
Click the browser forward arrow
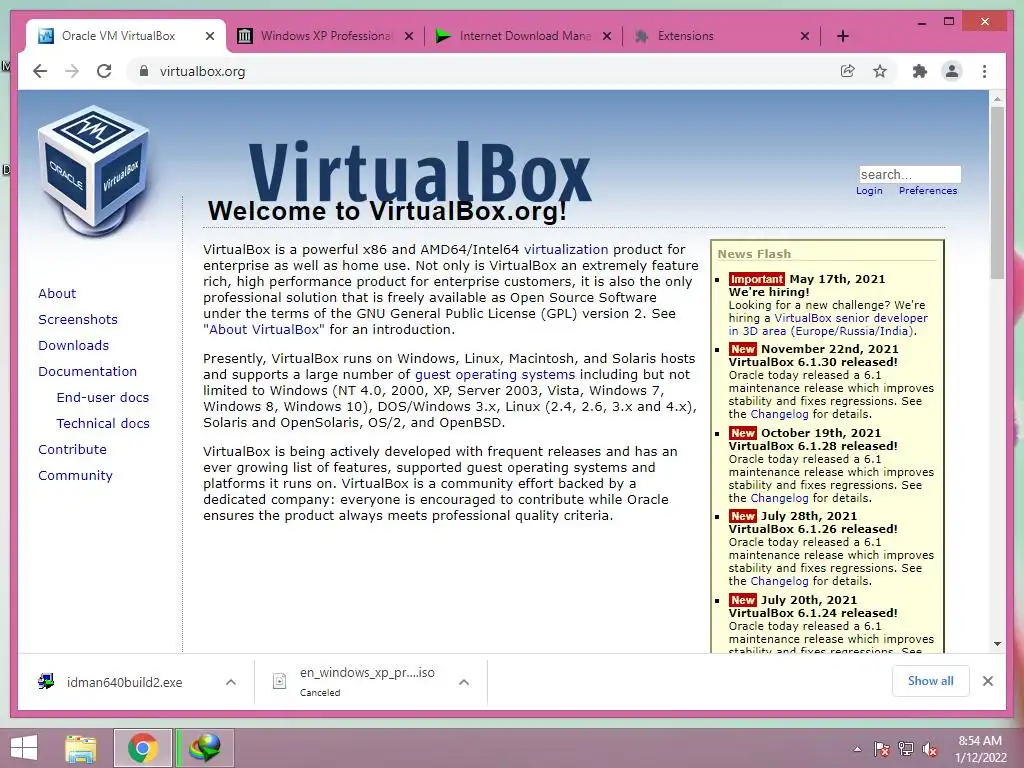[x=72, y=71]
